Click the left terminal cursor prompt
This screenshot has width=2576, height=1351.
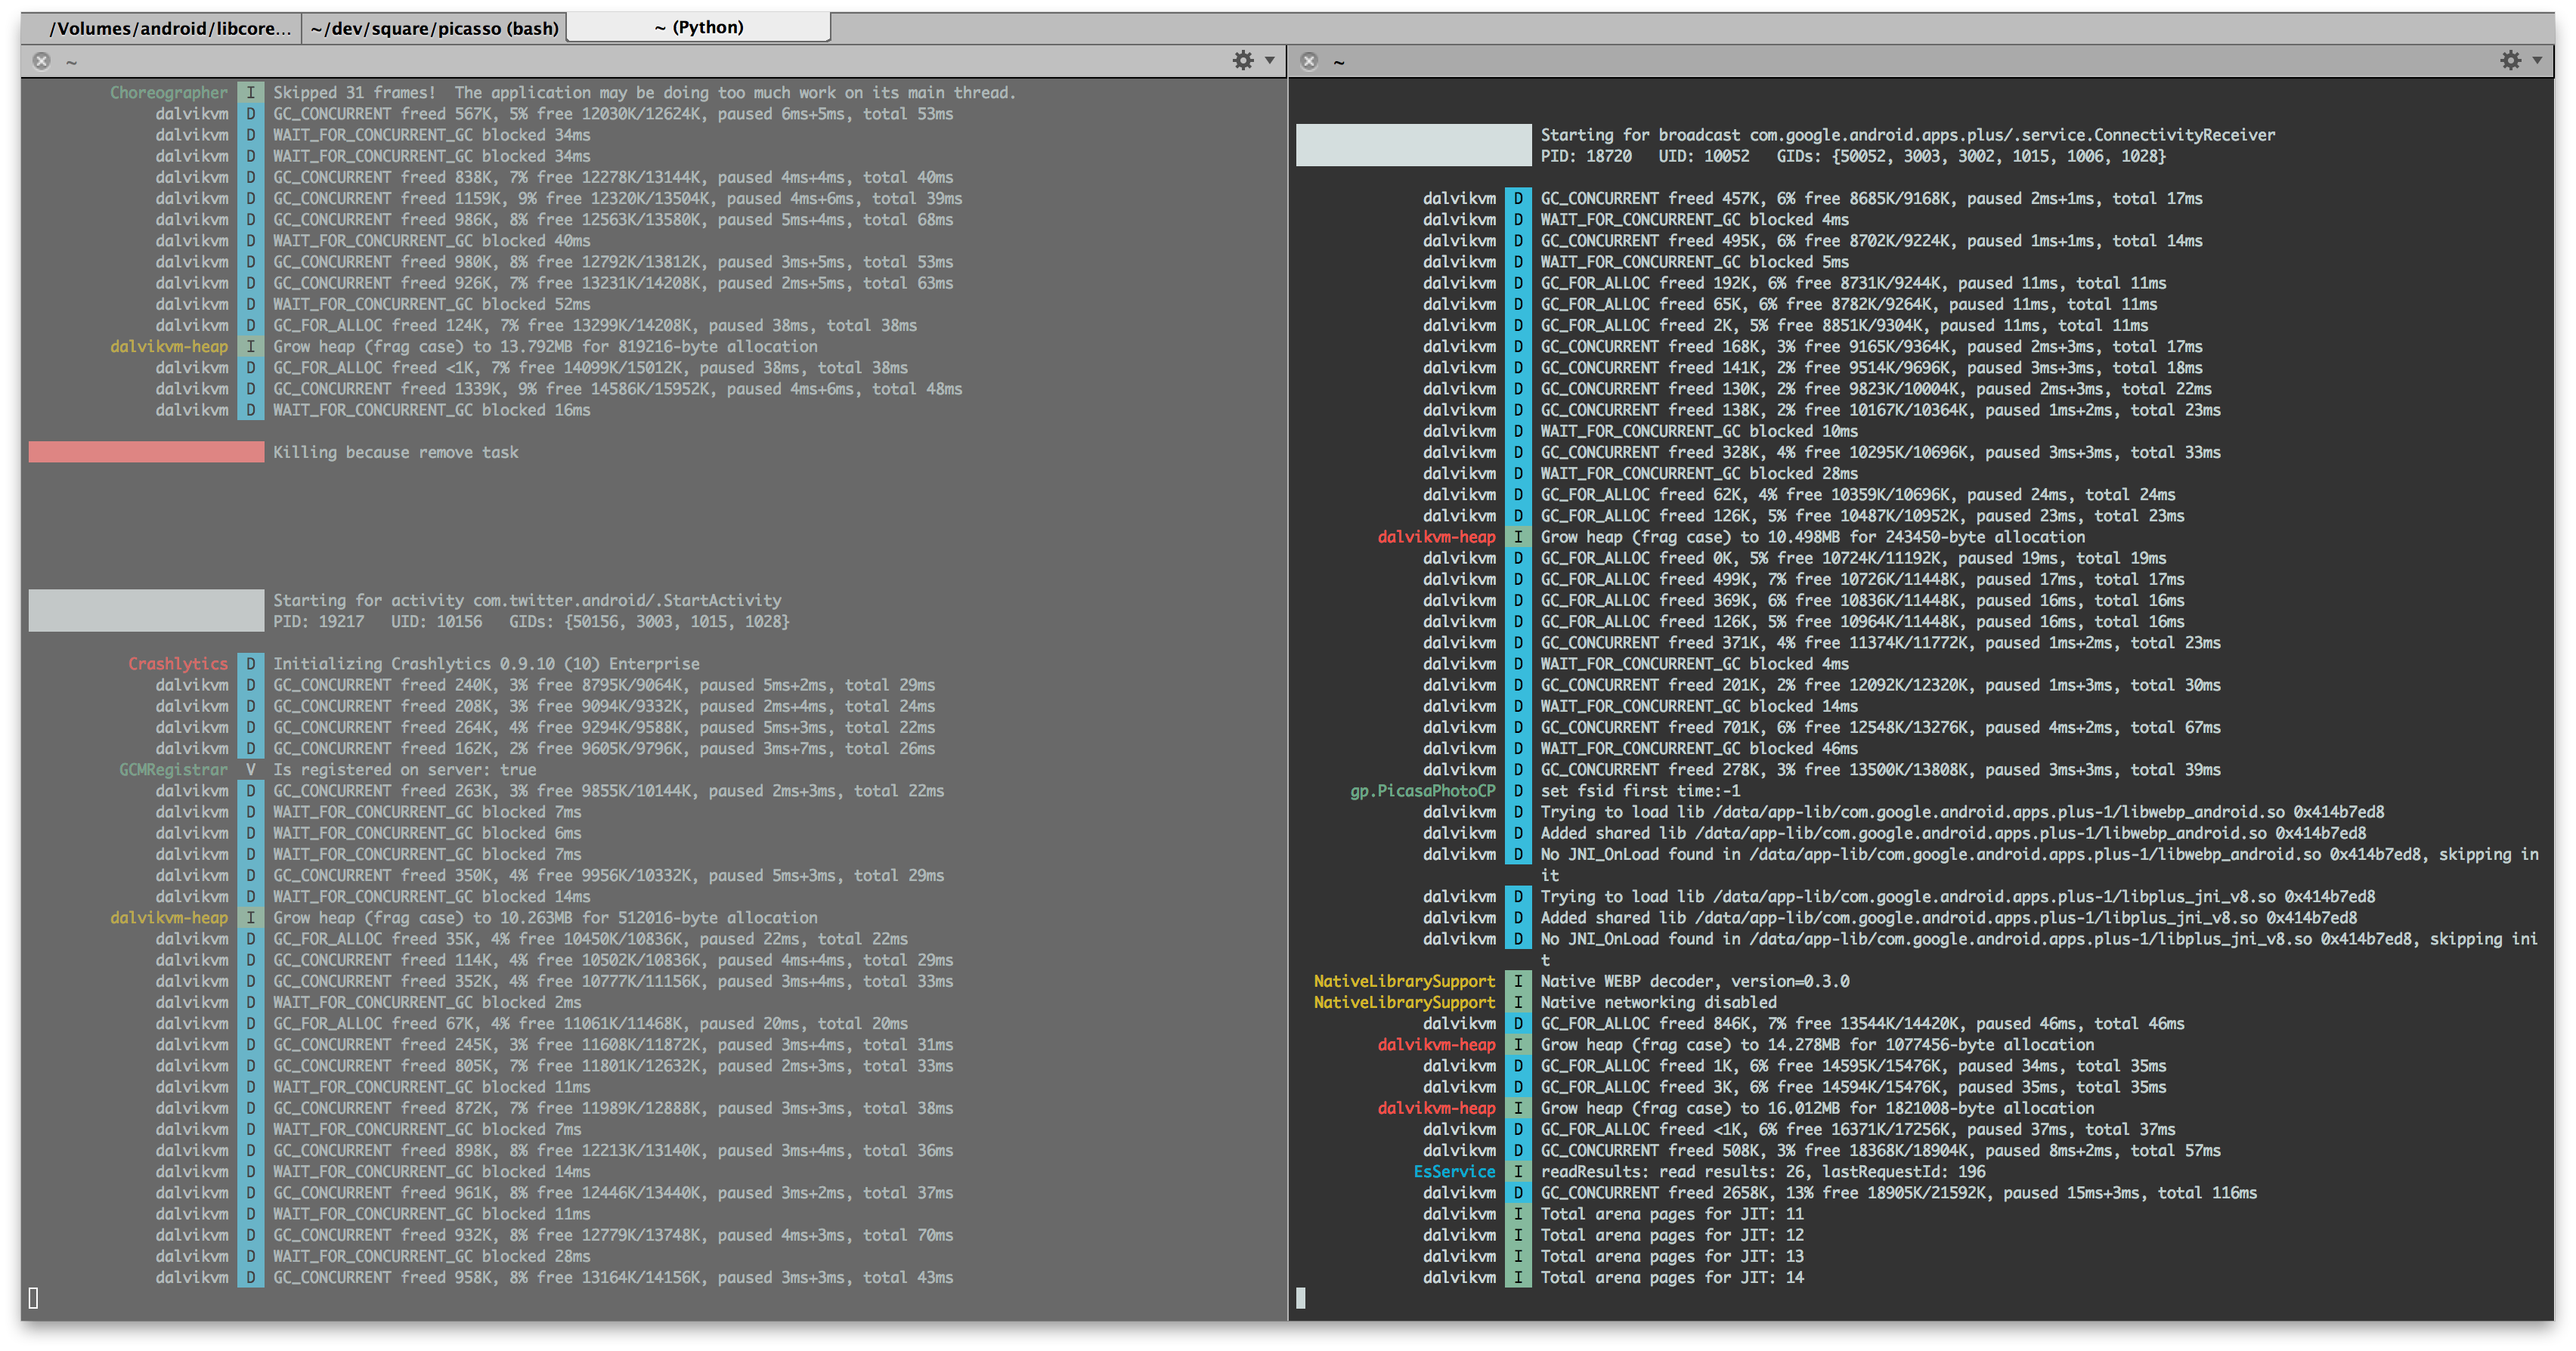click(x=33, y=1298)
